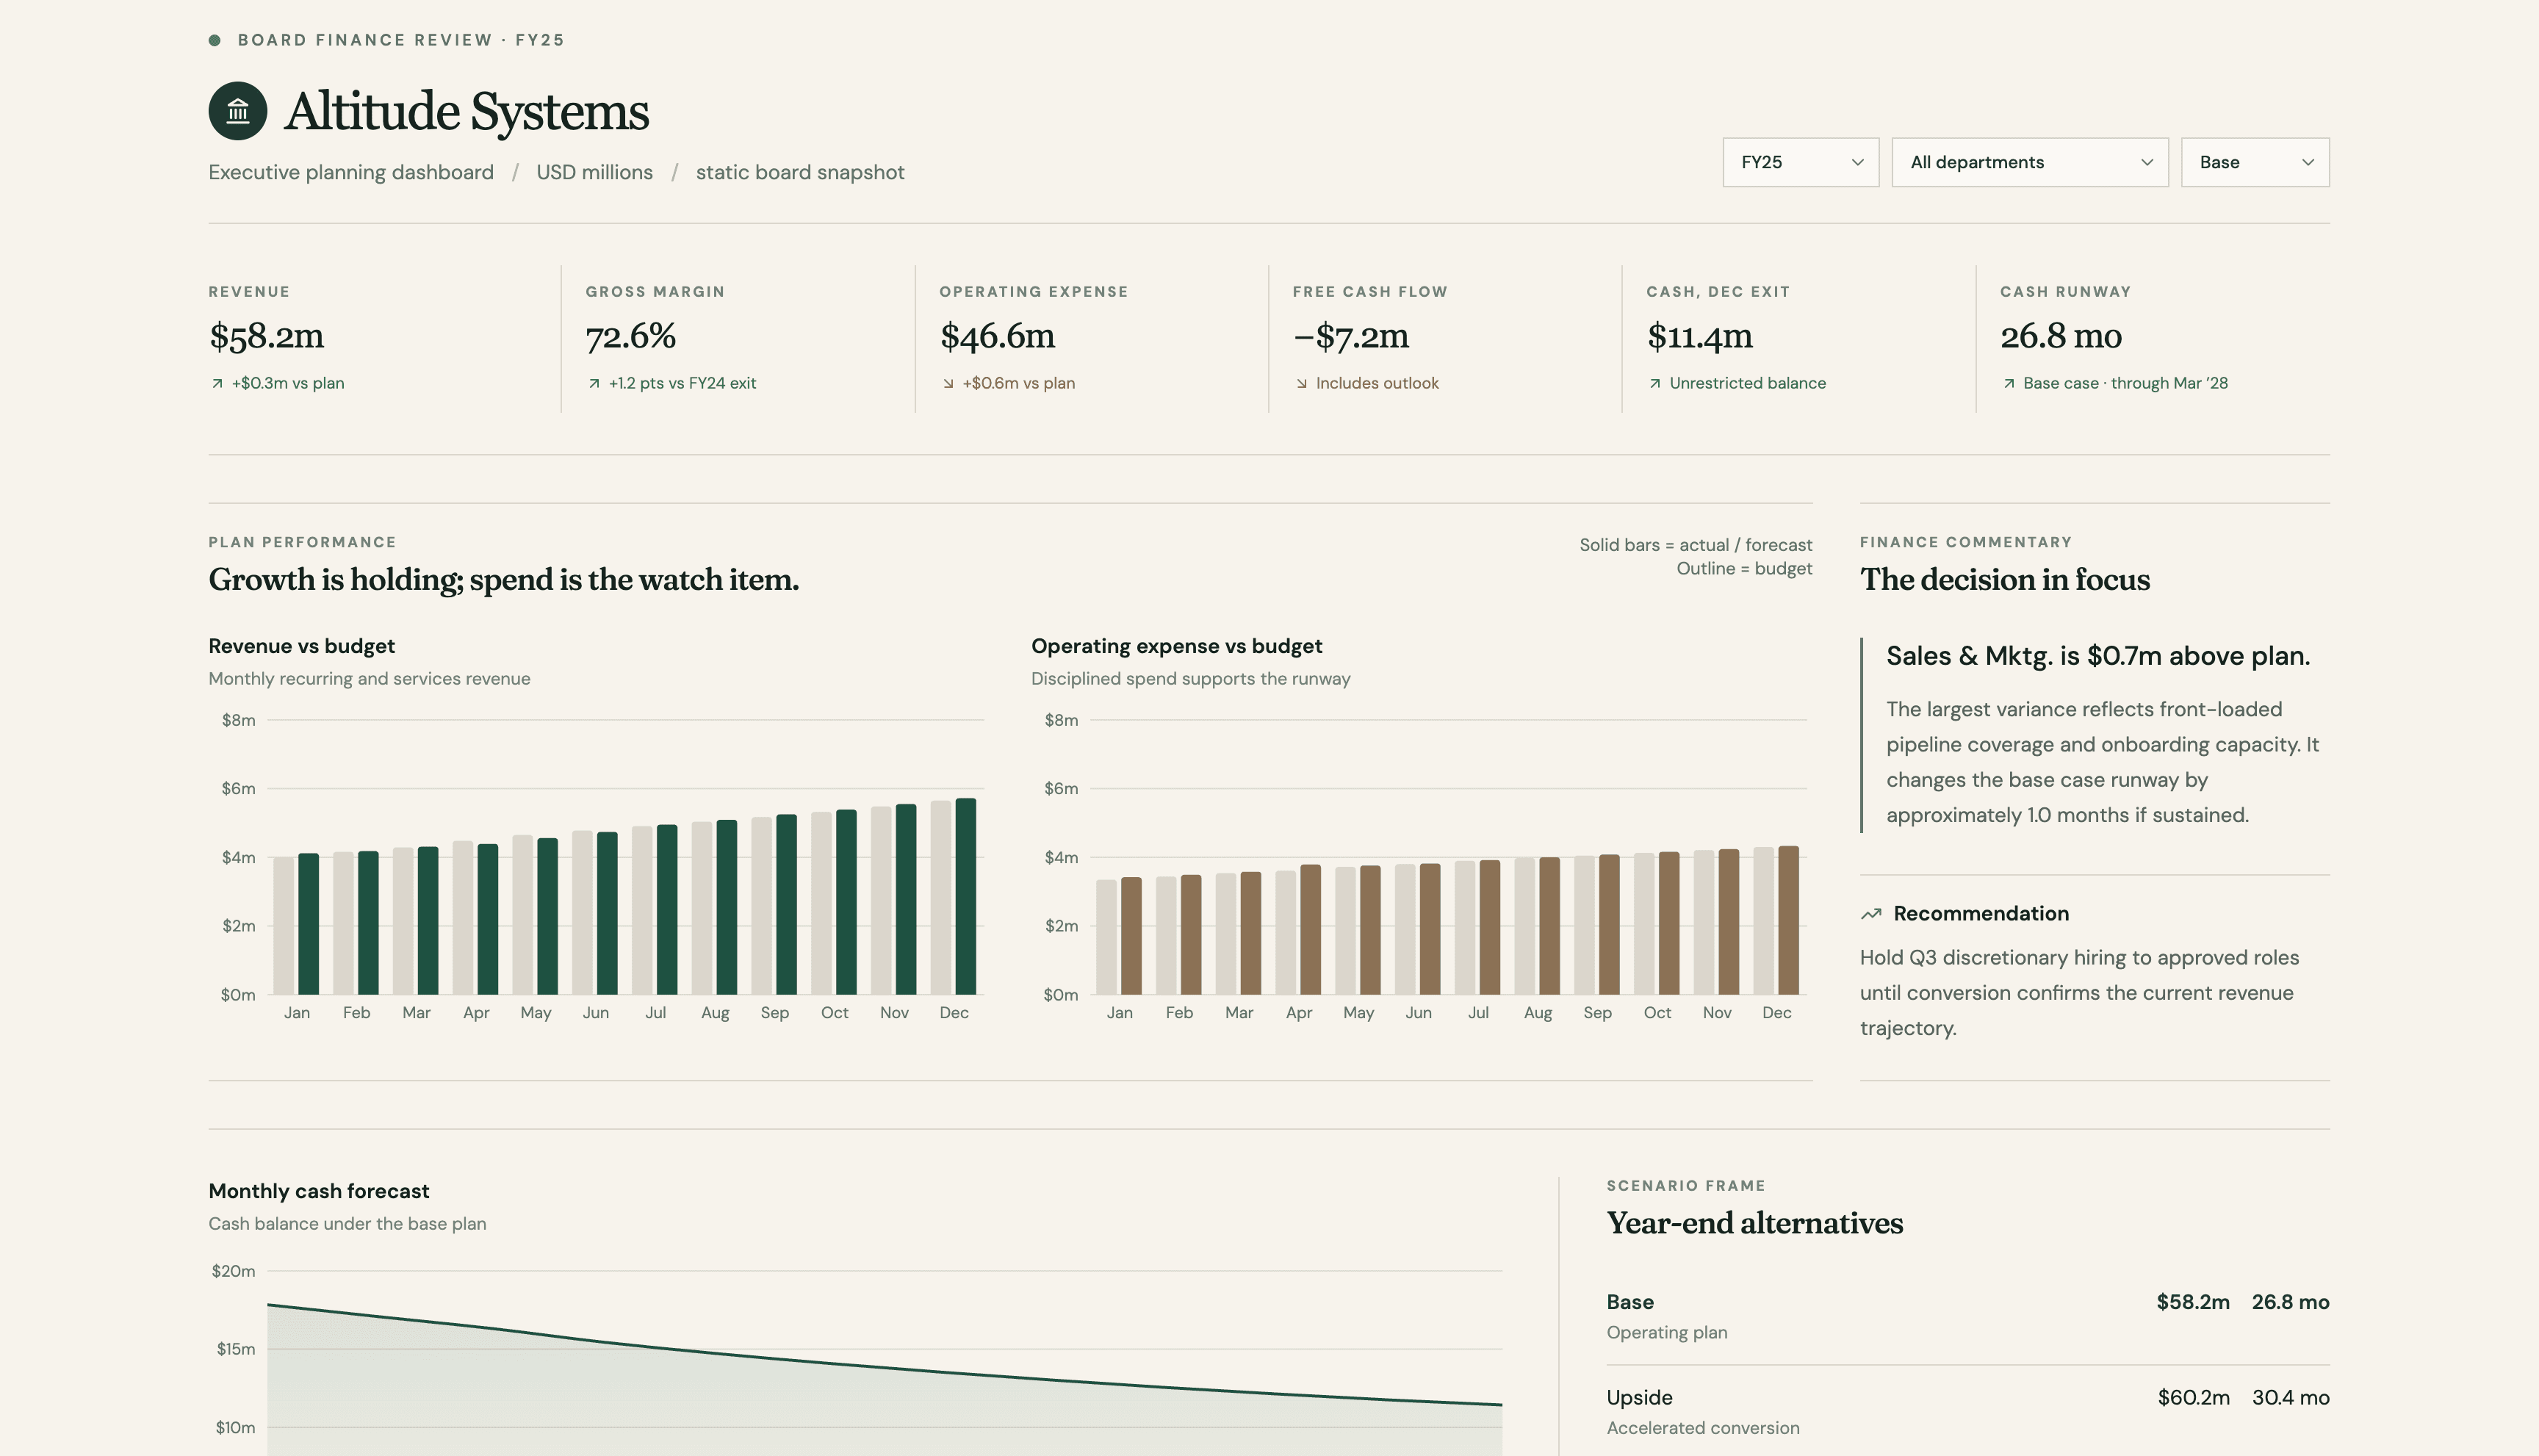Click the $60.2m Upside revenue value
The width and height of the screenshot is (2539, 1456).
pyautogui.click(x=2193, y=1398)
